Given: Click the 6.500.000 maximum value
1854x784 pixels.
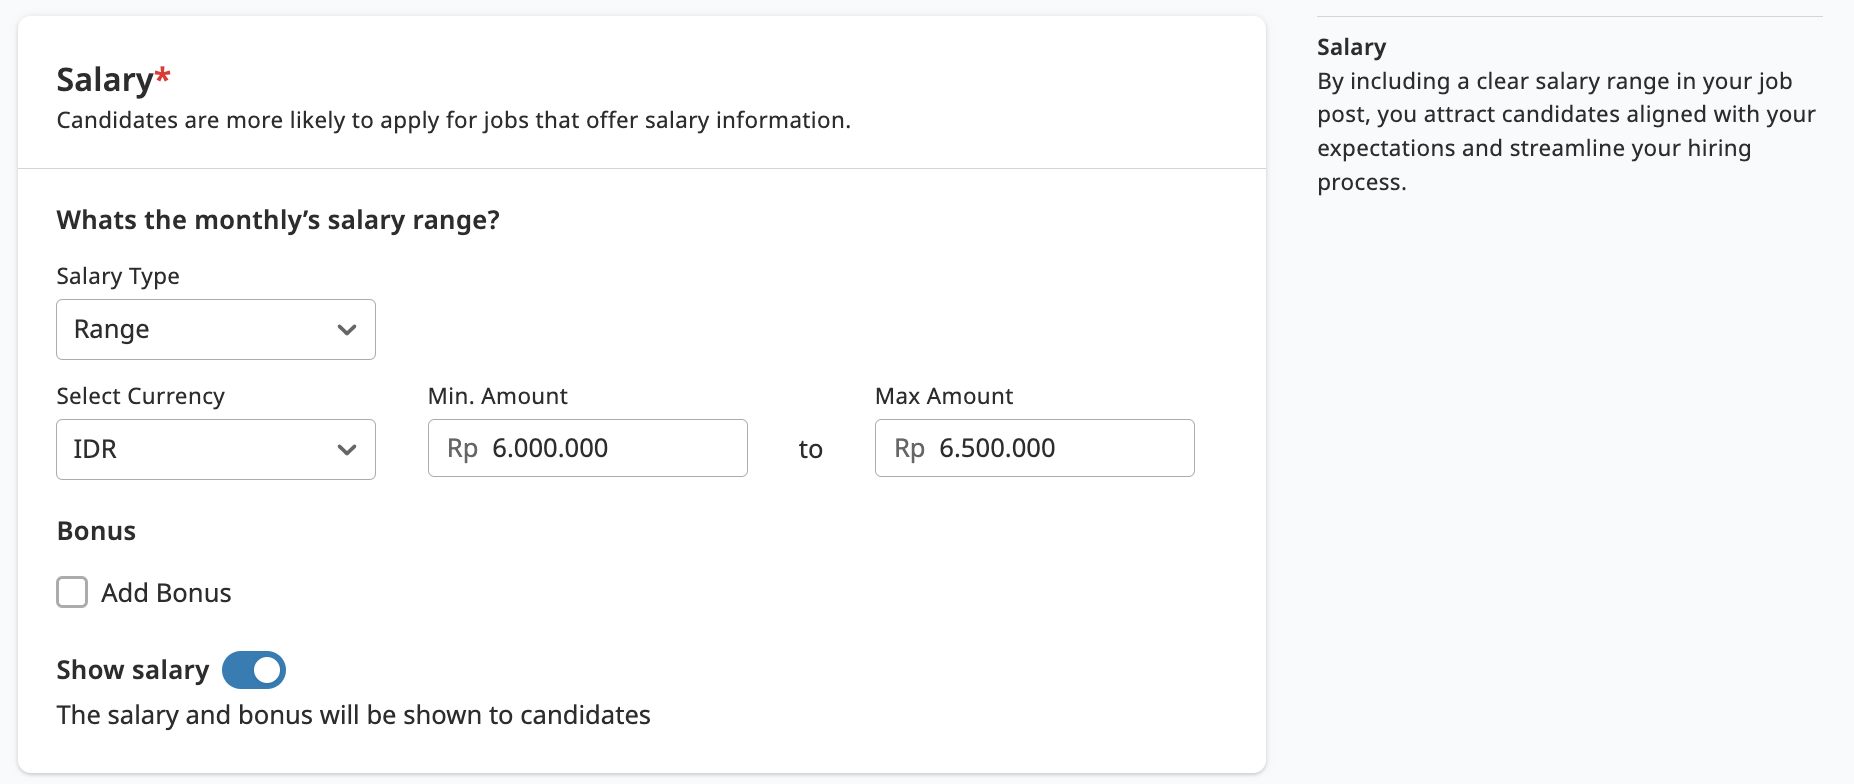Looking at the screenshot, I should [x=997, y=448].
